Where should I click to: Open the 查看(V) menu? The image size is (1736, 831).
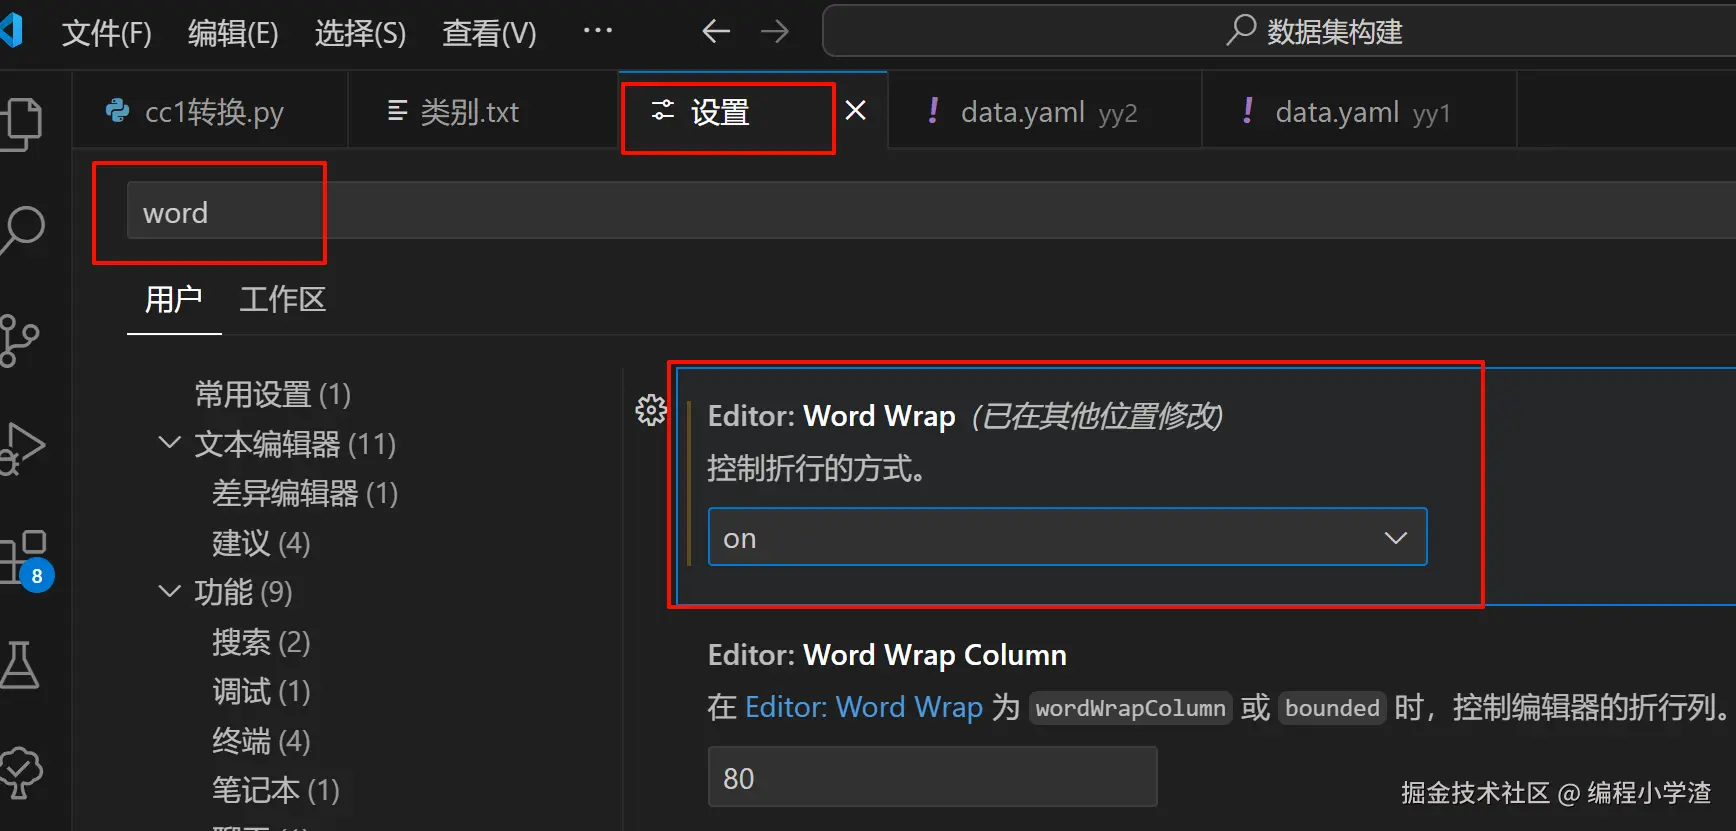pos(489,33)
